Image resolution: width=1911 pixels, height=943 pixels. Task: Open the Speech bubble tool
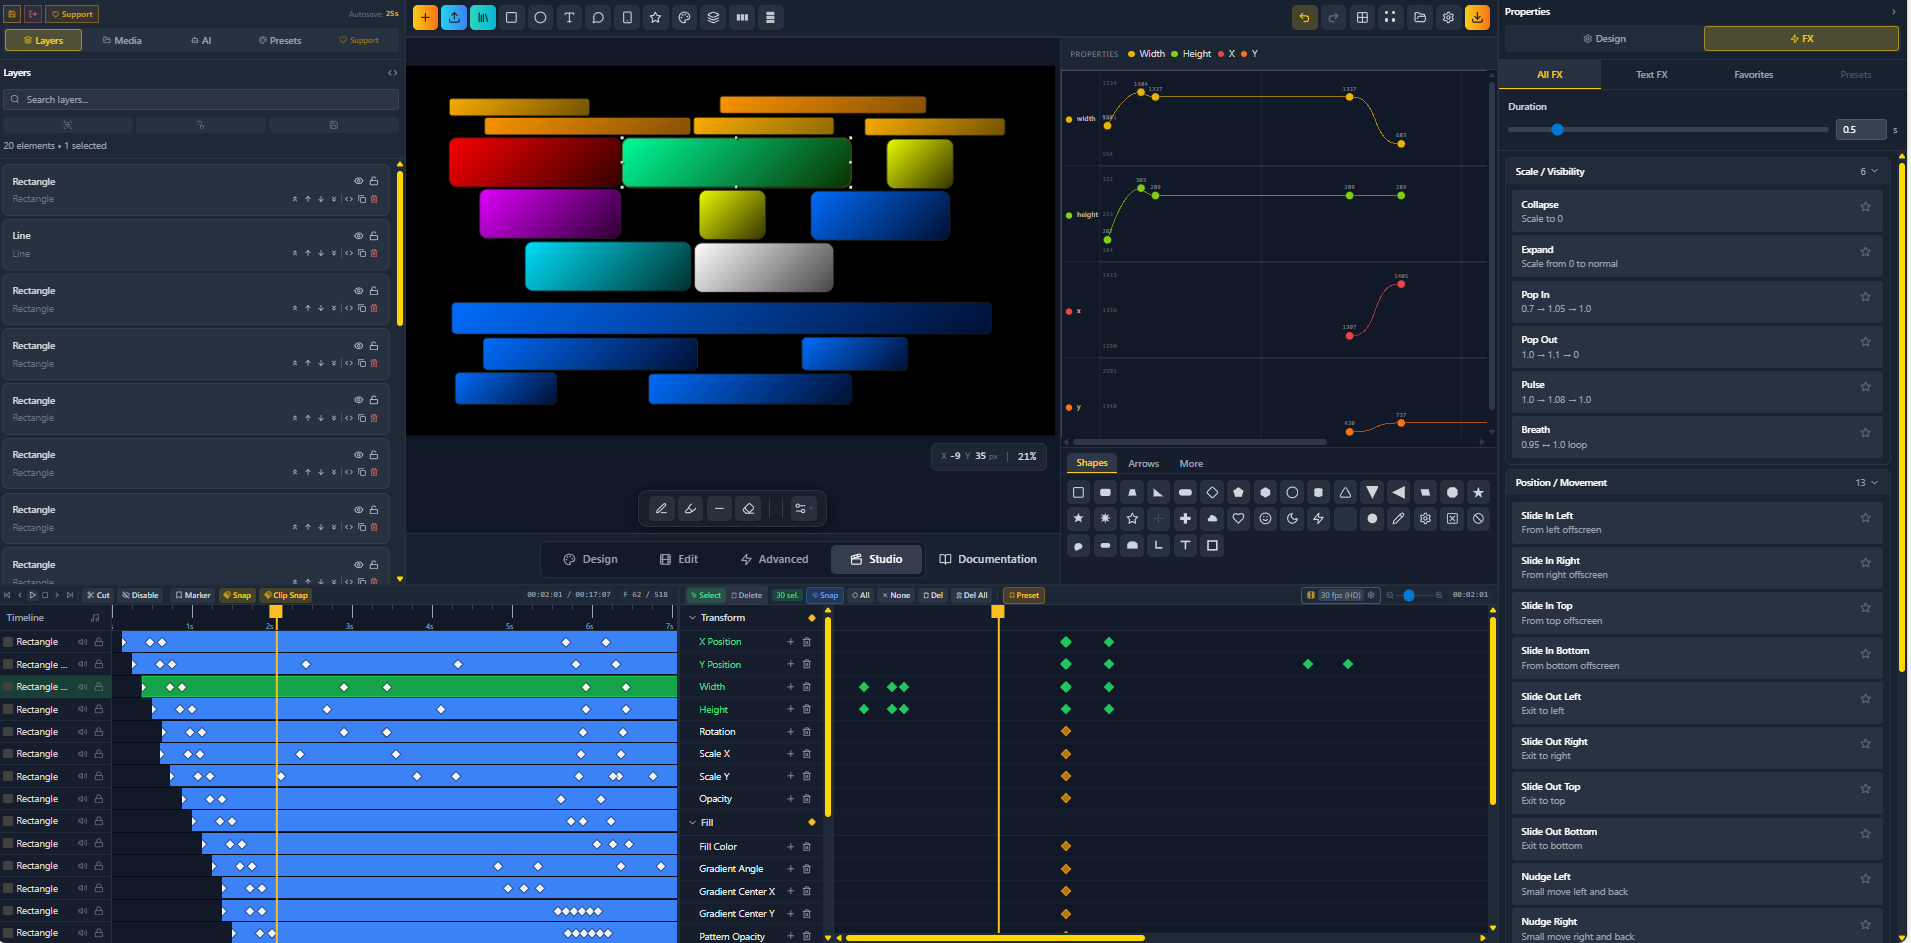[x=598, y=17]
